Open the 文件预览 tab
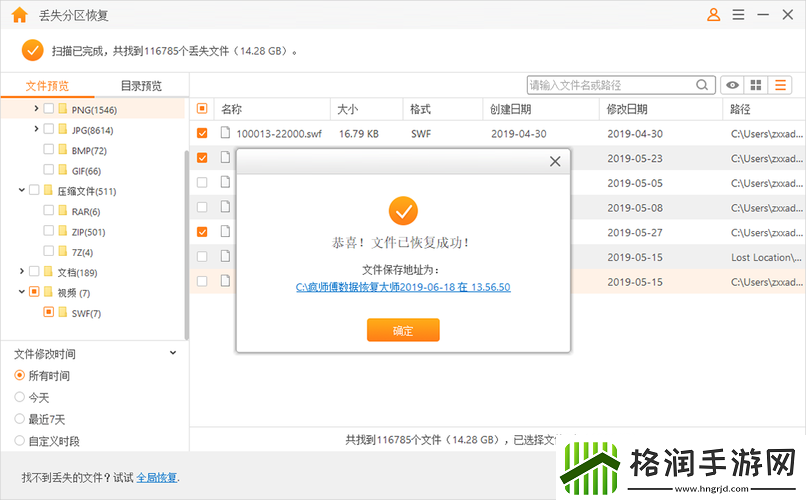 pyautogui.click(x=47, y=86)
